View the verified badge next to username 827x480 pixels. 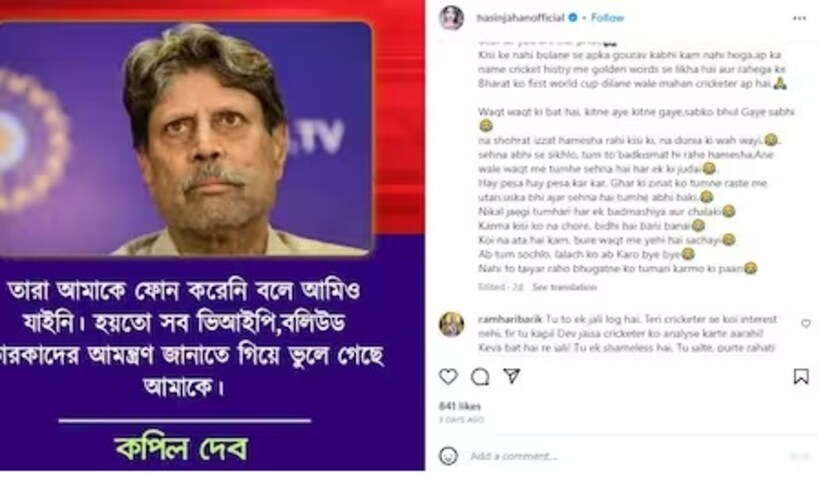pyautogui.click(x=573, y=17)
